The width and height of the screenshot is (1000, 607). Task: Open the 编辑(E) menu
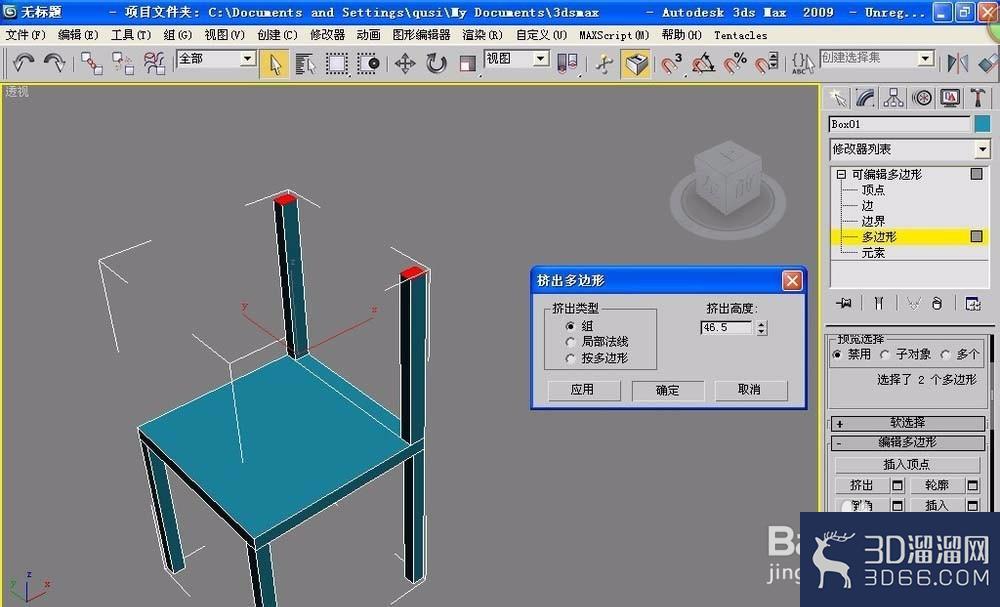click(78, 35)
